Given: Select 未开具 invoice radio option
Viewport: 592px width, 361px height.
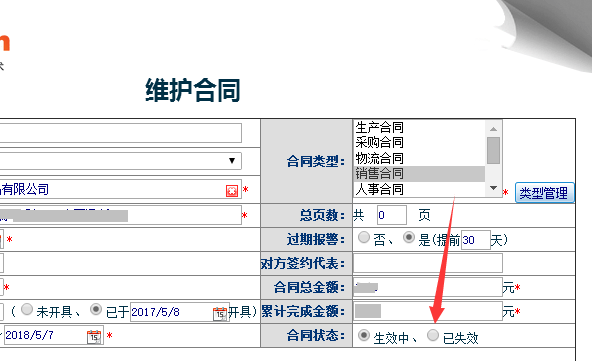Looking at the screenshot, I should (27, 309).
